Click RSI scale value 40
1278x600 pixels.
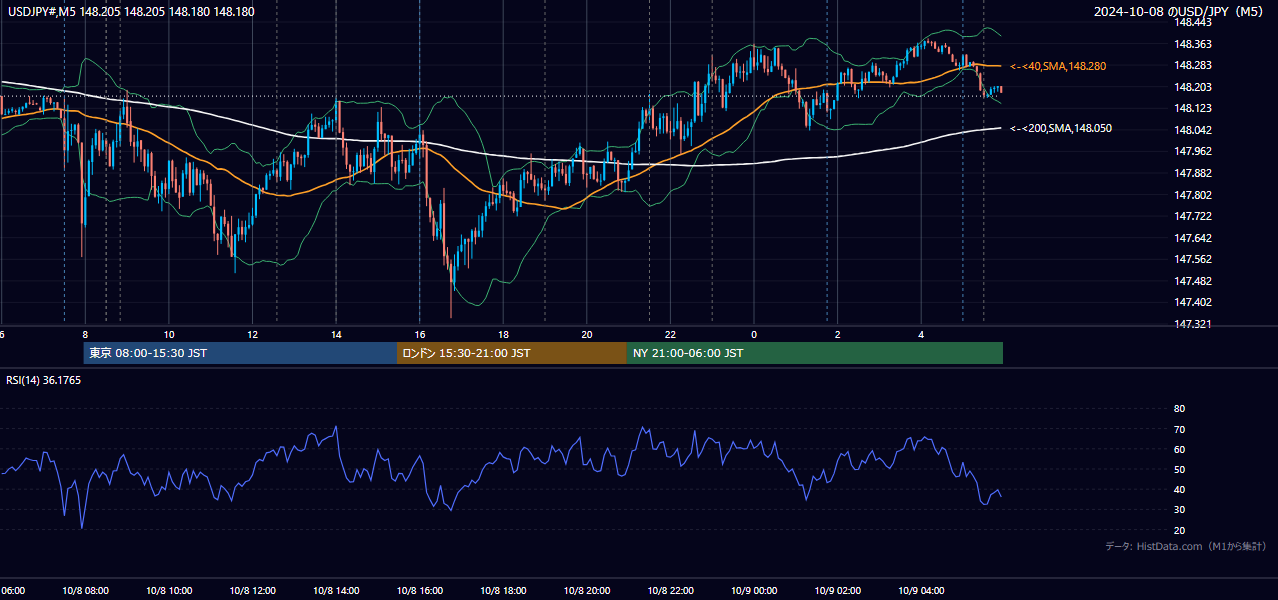[x=1179, y=489]
